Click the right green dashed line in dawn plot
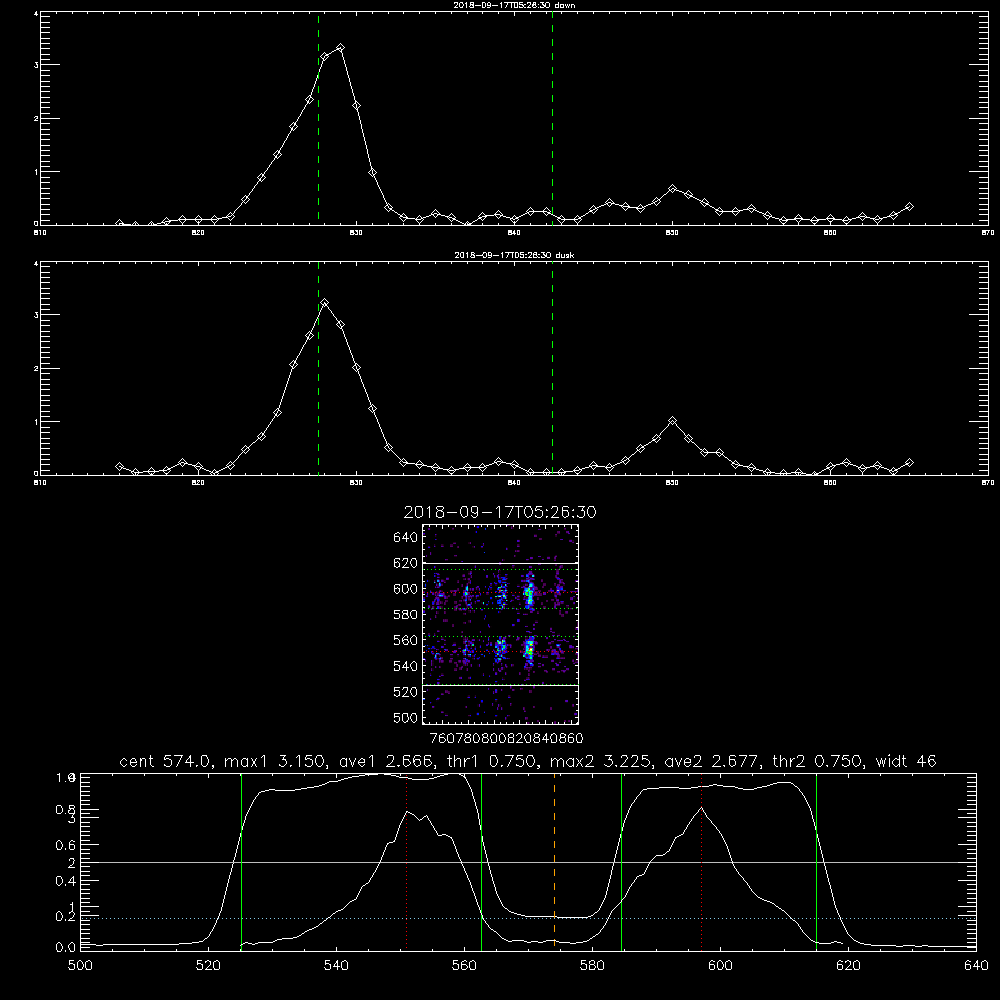1000x1000 pixels. click(x=552, y=118)
